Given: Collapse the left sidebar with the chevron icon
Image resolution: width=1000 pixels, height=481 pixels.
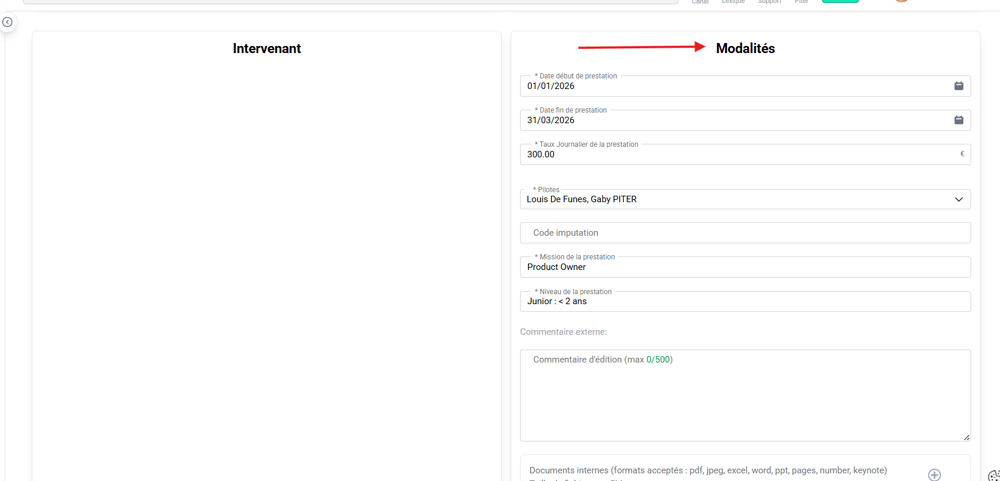Looking at the screenshot, I should [7, 22].
